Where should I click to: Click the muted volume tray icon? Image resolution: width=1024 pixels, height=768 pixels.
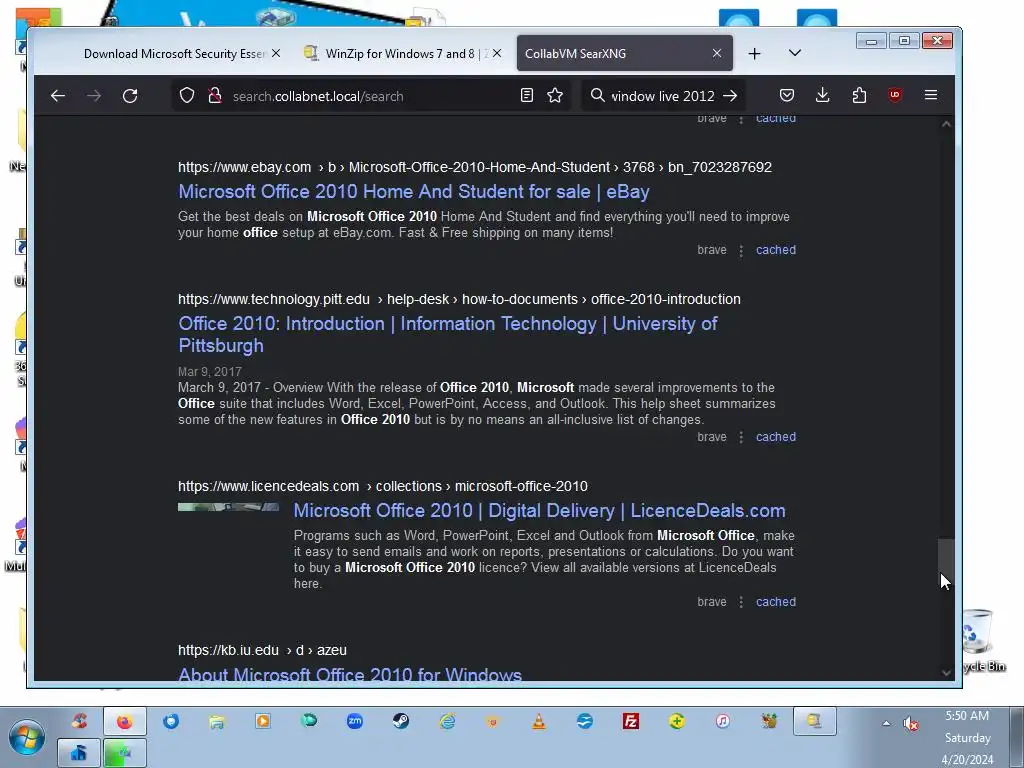[910, 724]
